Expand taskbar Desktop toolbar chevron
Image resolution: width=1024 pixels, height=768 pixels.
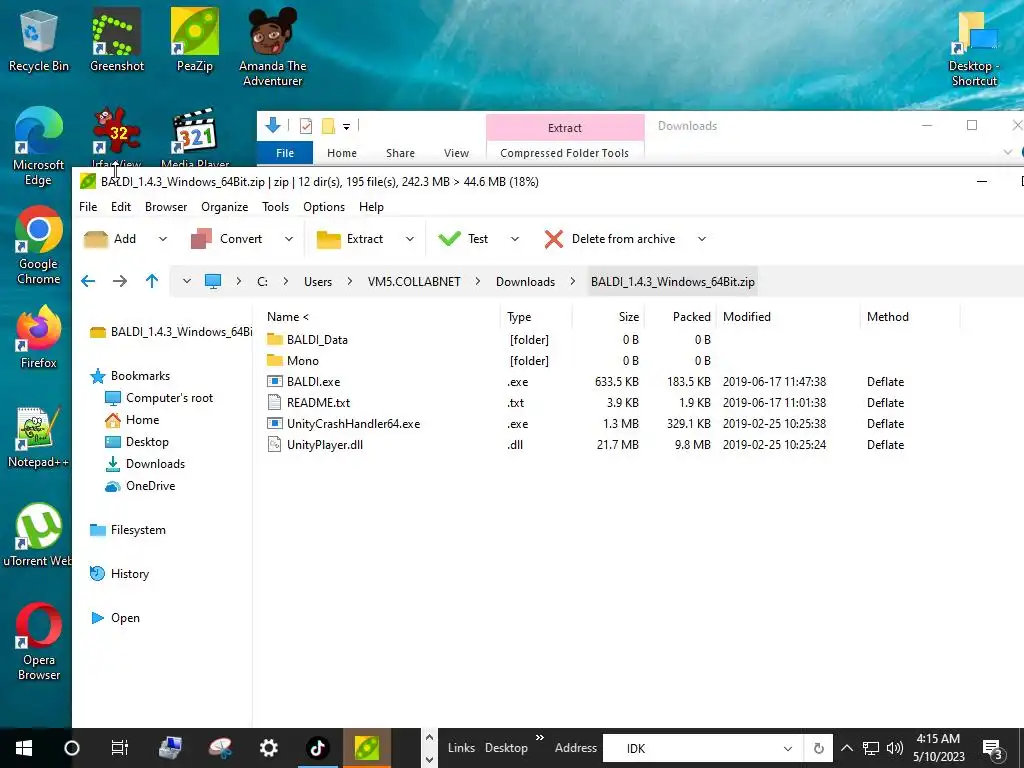[539, 738]
